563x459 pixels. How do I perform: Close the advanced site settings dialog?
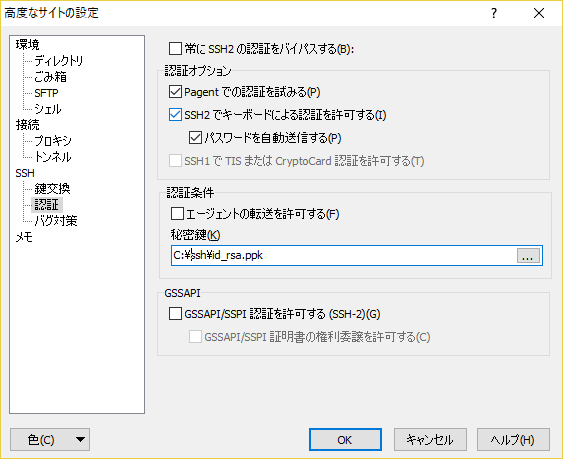click(539, 13)
